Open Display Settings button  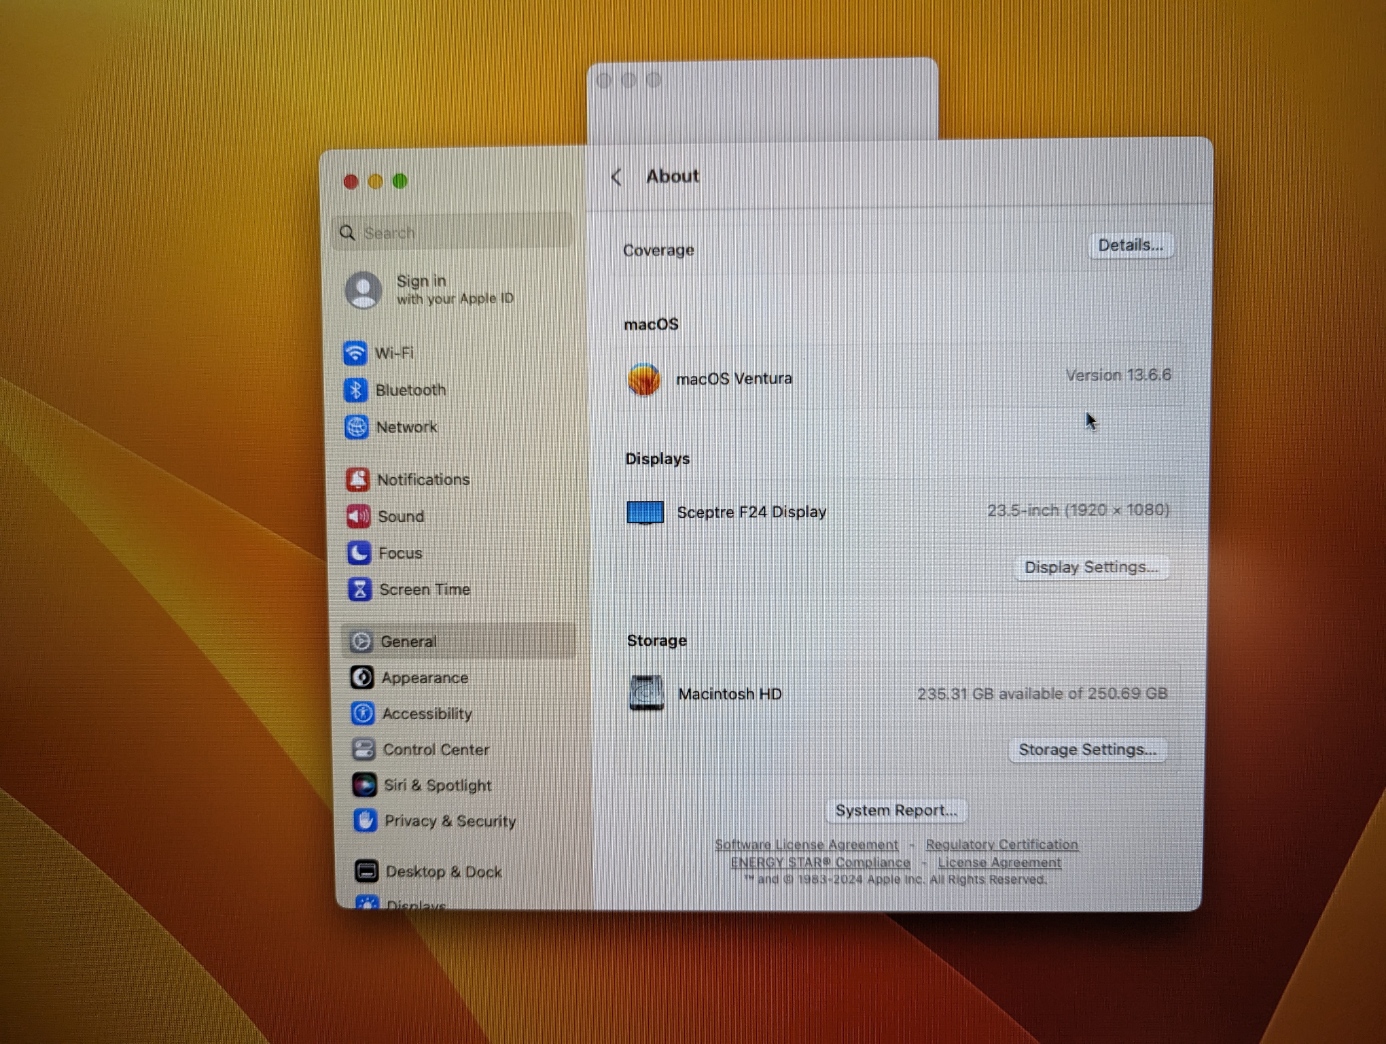[x=1091, y=567]
